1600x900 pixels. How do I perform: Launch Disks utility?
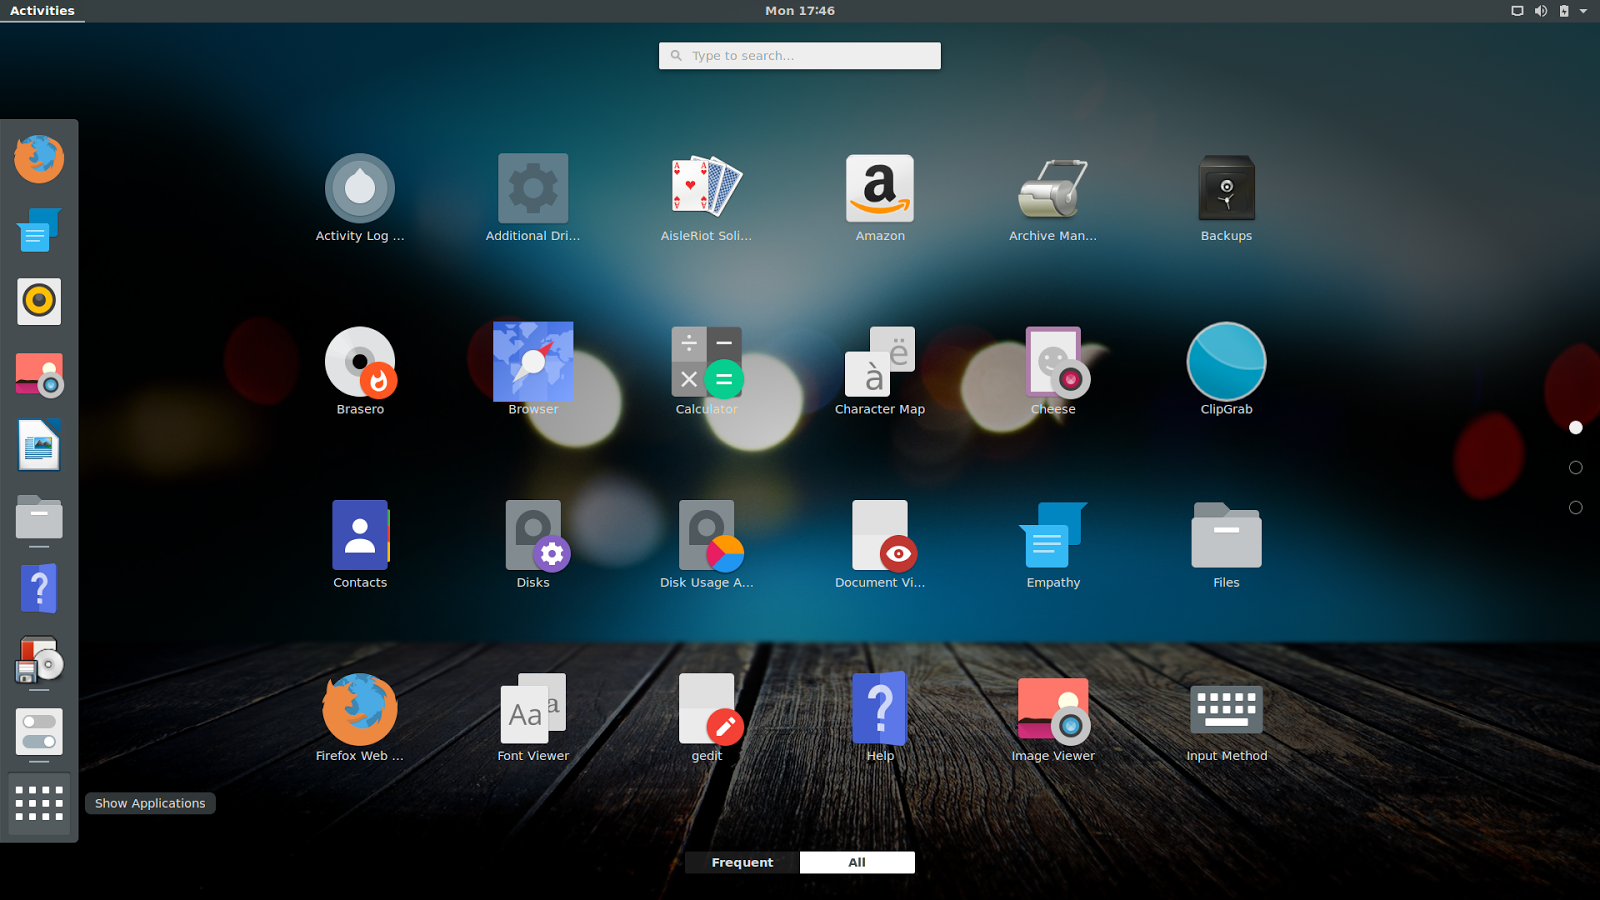click(533, 545)
